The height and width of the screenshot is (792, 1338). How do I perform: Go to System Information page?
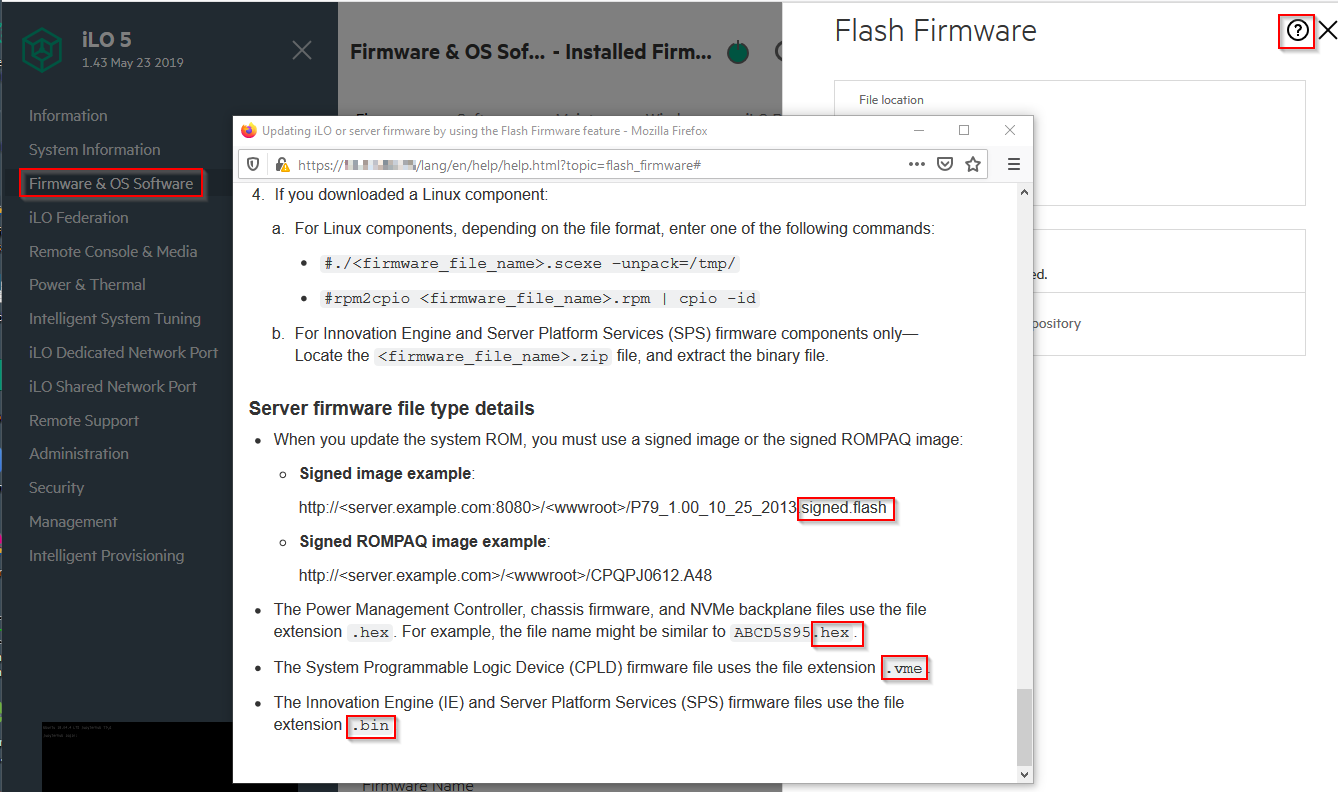(x=94, y=150)
